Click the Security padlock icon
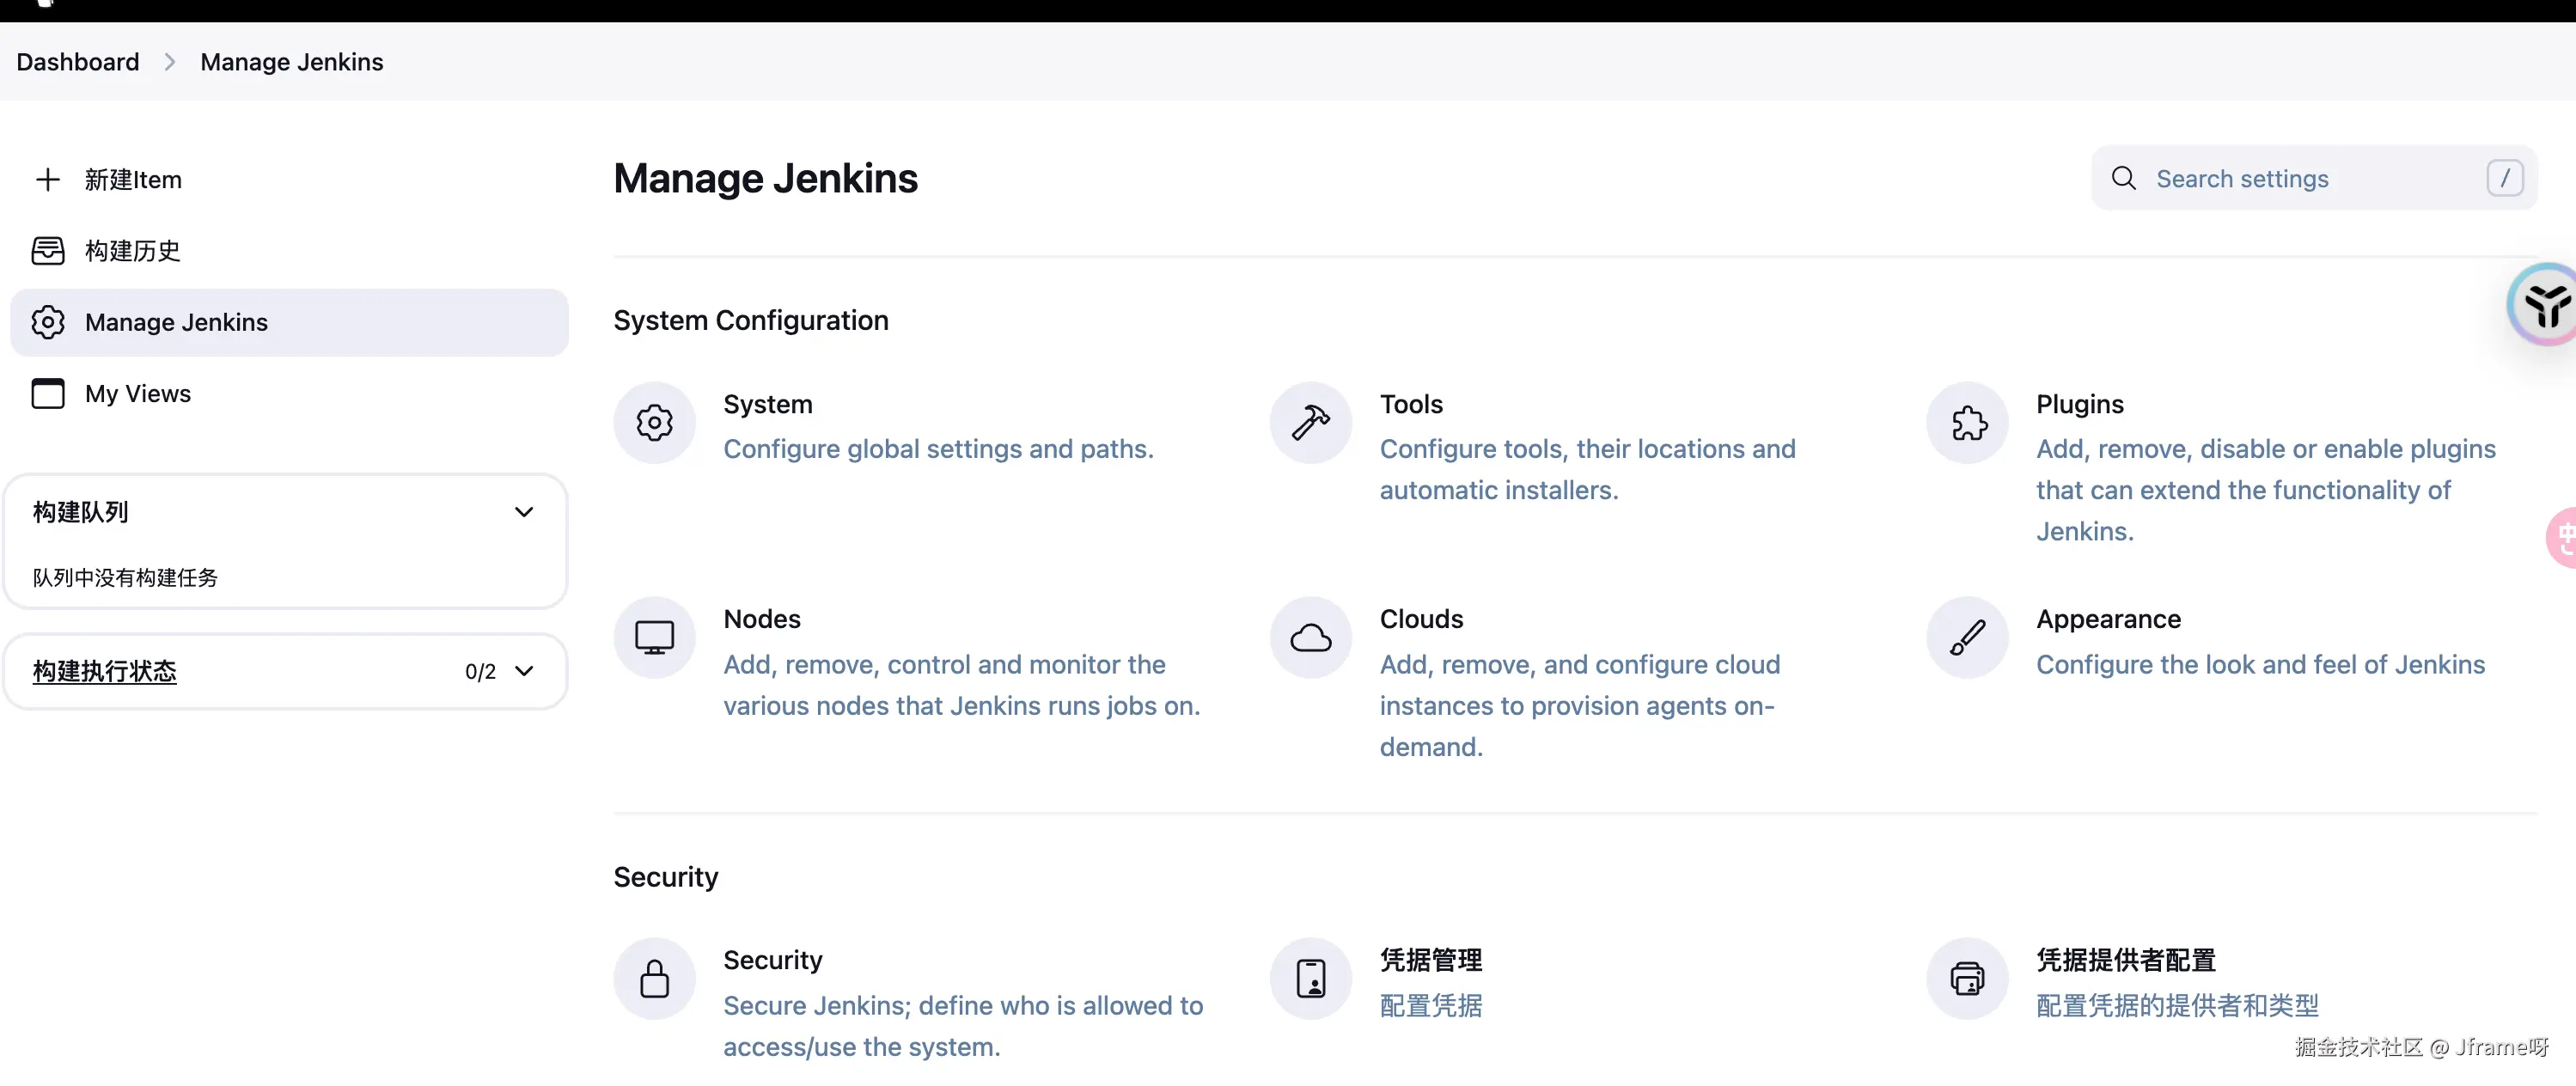 654,978
